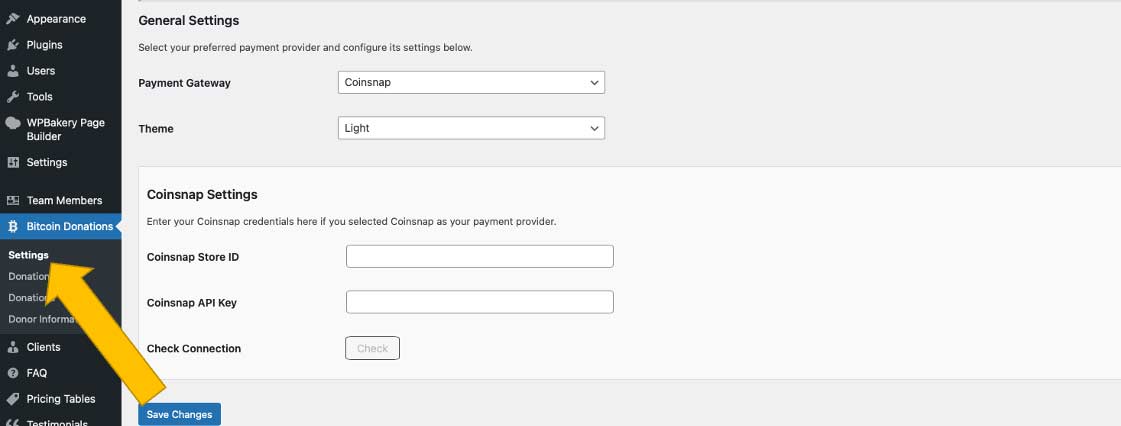Screen dimensions: 1121x426
Task: Click the Clients people icon
Action: pyautogui.click(x=13, y=347)
